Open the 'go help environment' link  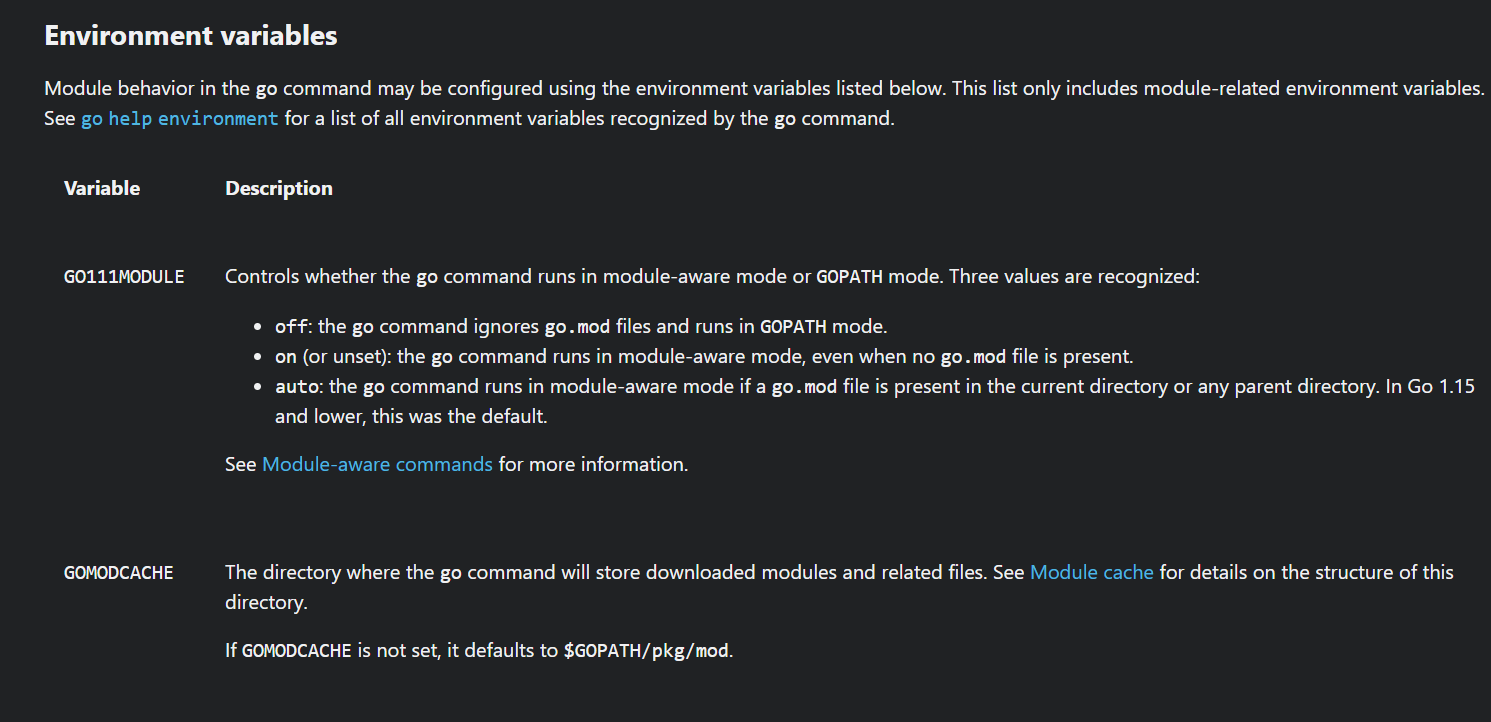tap(180, 118)
